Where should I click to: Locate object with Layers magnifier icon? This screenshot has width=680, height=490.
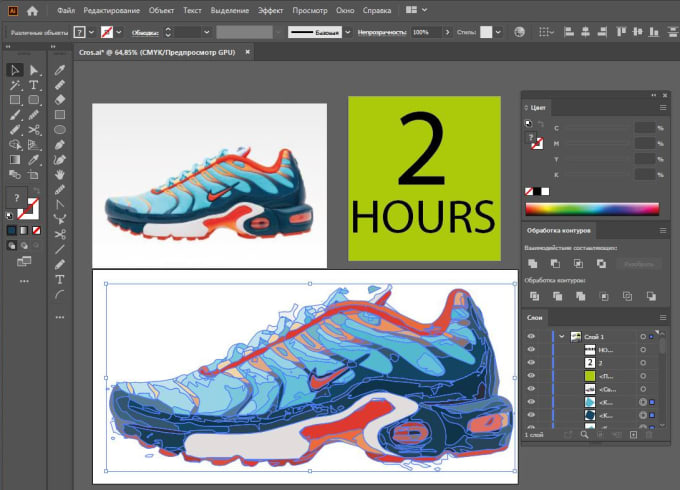click(585, 434)
